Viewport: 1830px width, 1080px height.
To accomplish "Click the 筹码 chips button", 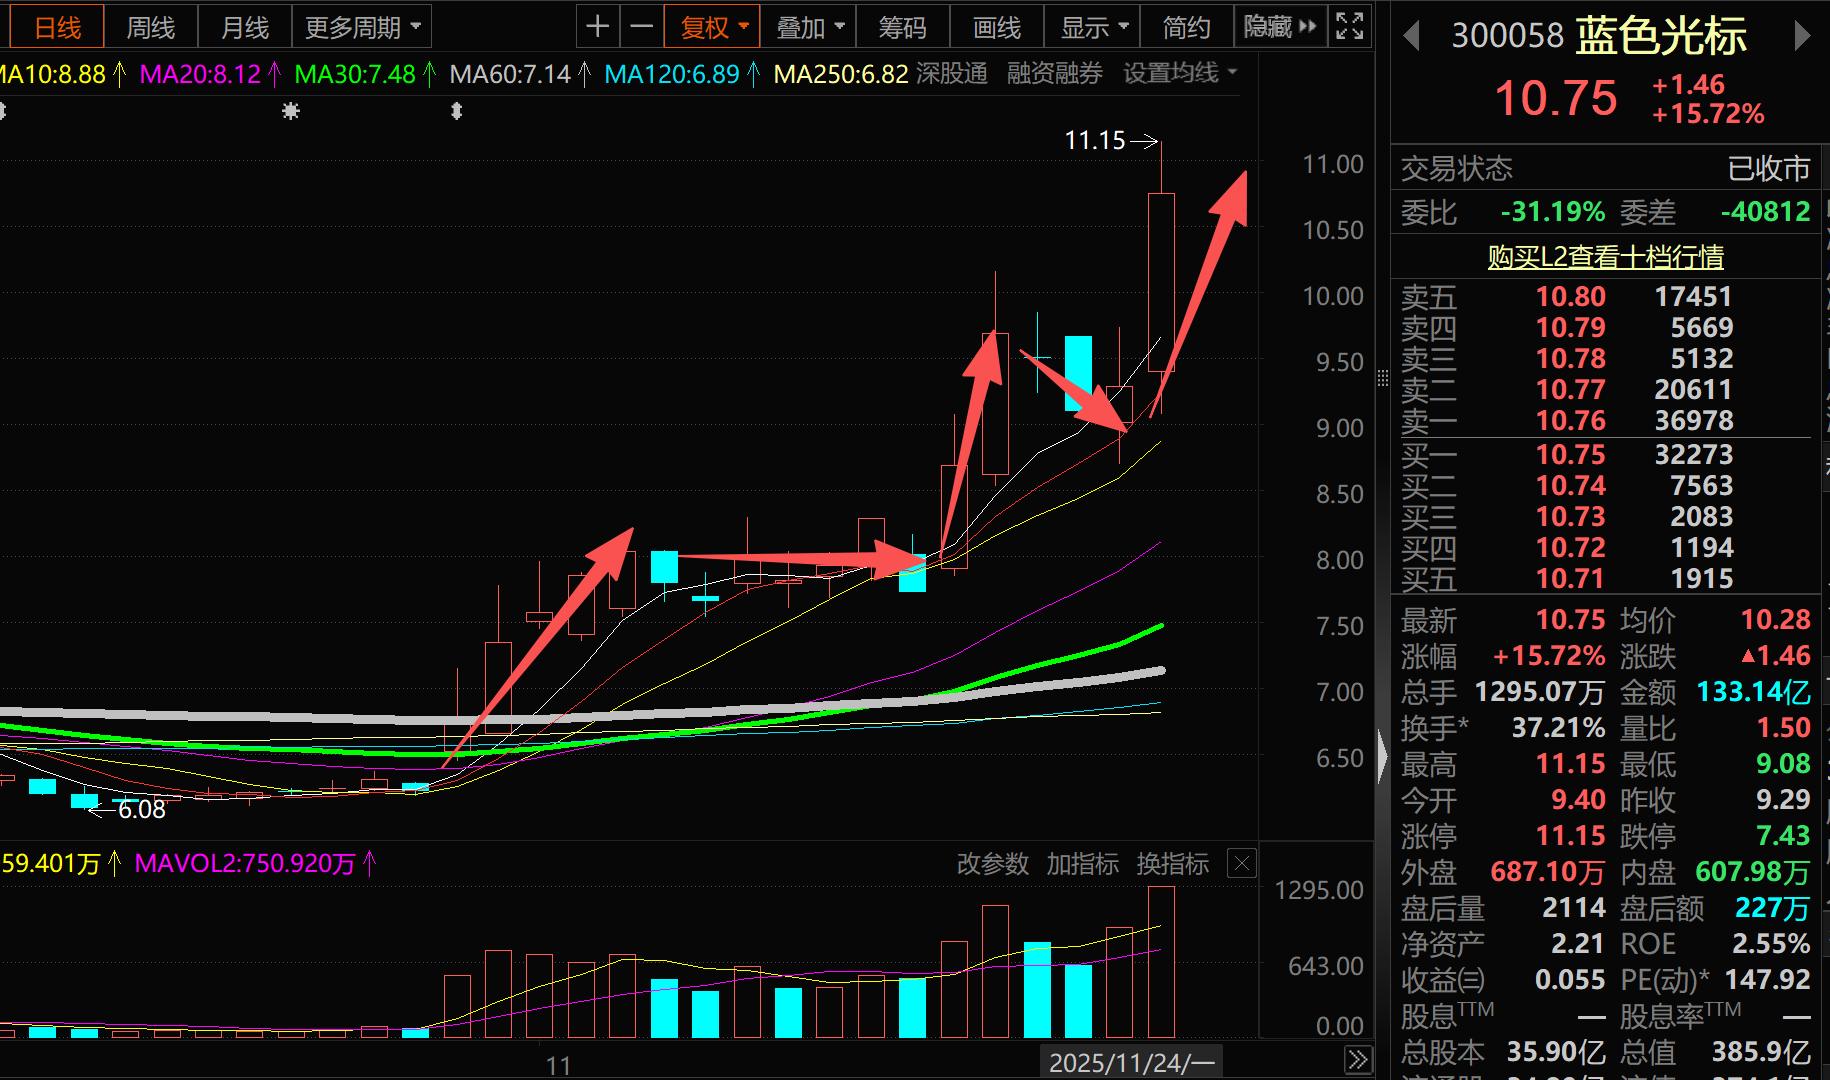I will tap(902, 28).
